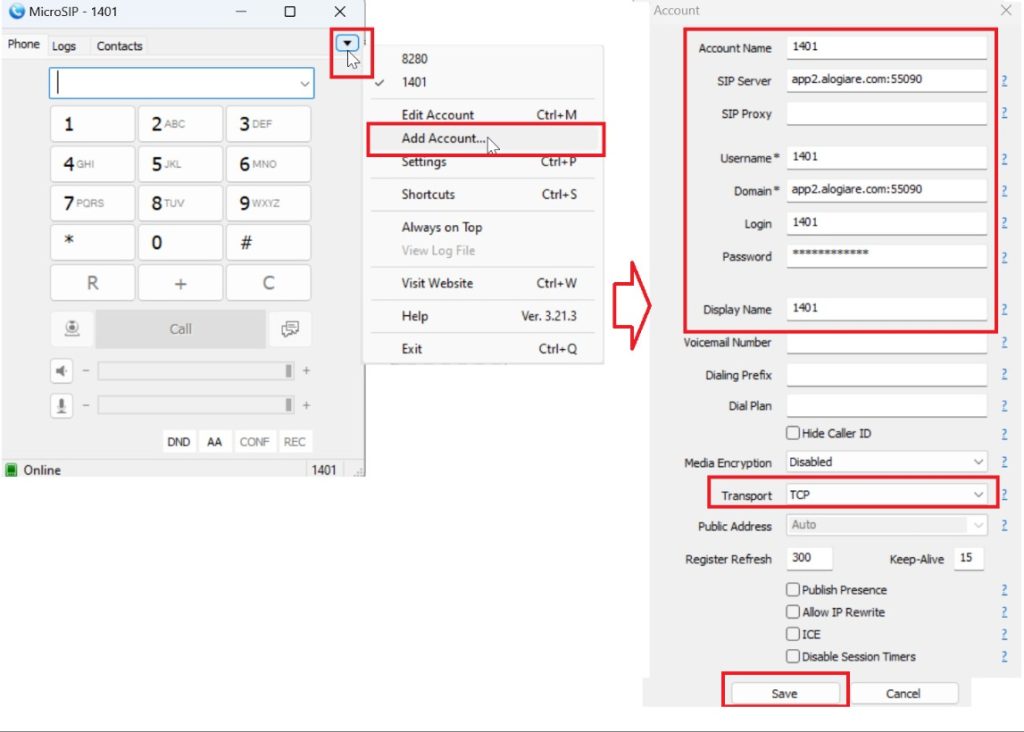
Task: Click the Cancel button in Account dialog
Action: point(903,693)
